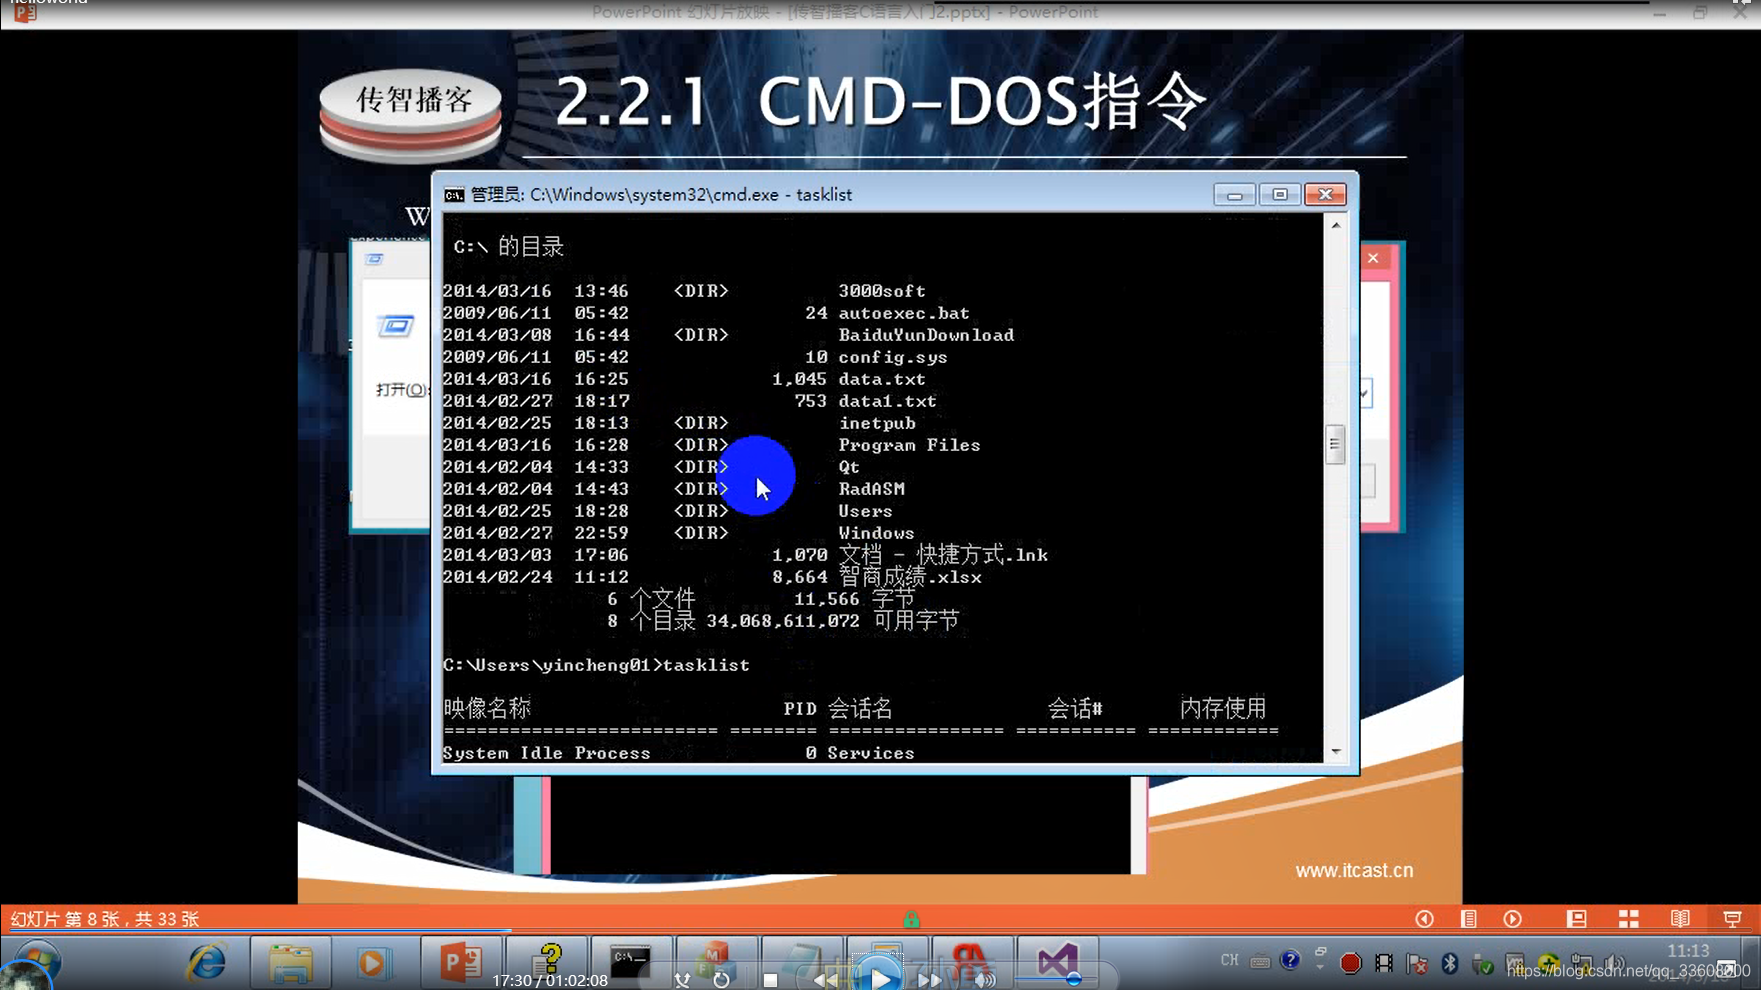Toggle shuffle on the video player
The height and width of the screenshot is (990, 1761).
tap(682, 980)
